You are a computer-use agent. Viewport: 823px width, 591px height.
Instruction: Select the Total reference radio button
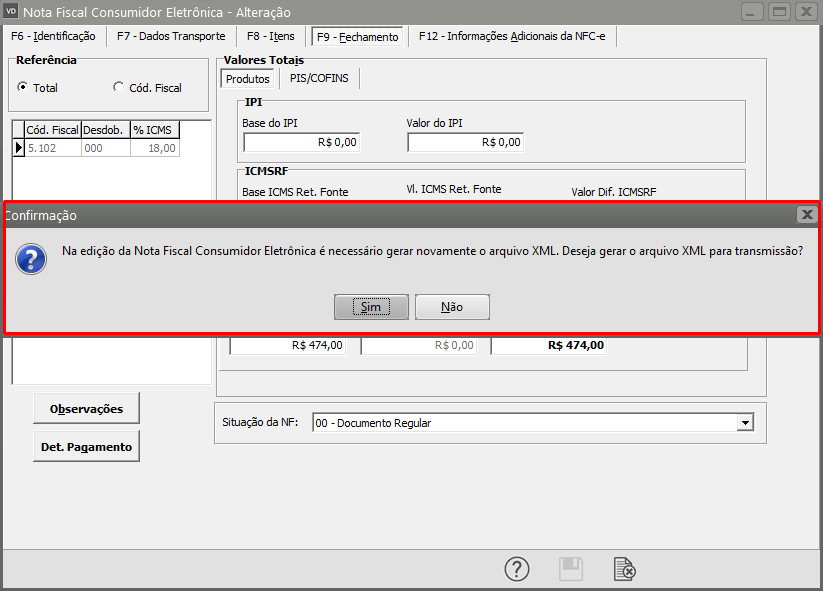[23, 88]
